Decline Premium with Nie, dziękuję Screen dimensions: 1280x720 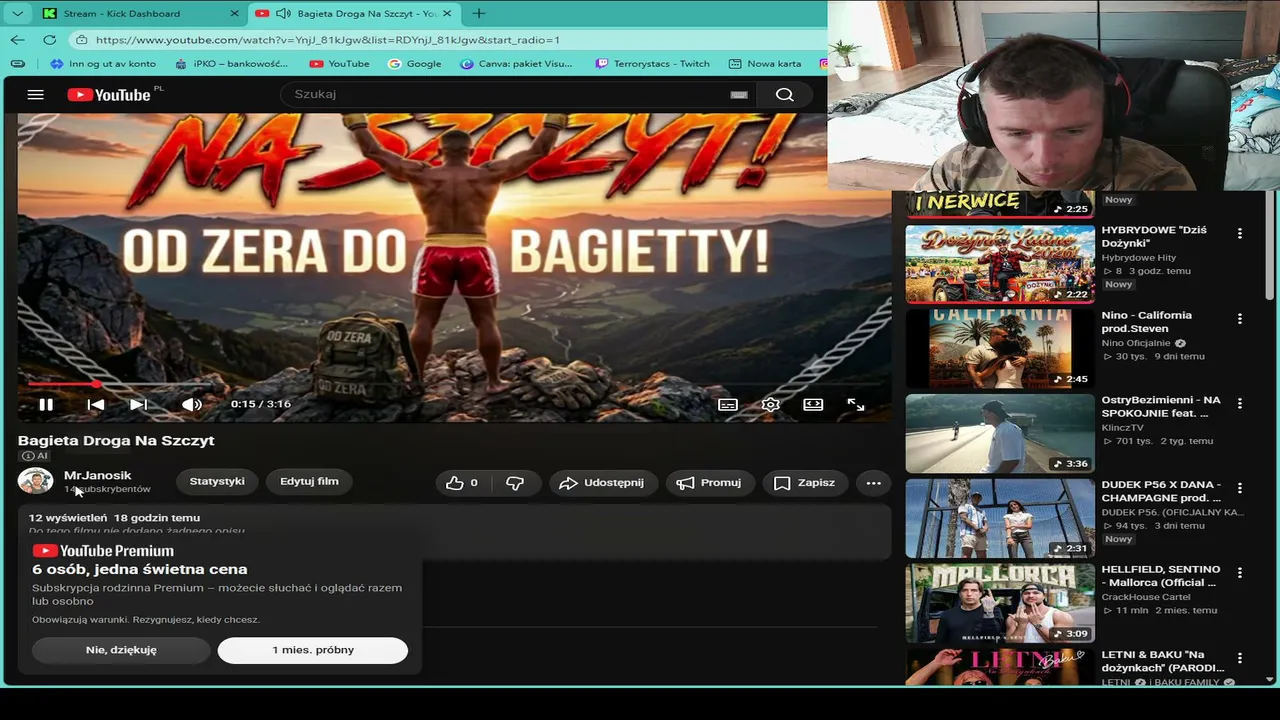click(x=121, y=650)
